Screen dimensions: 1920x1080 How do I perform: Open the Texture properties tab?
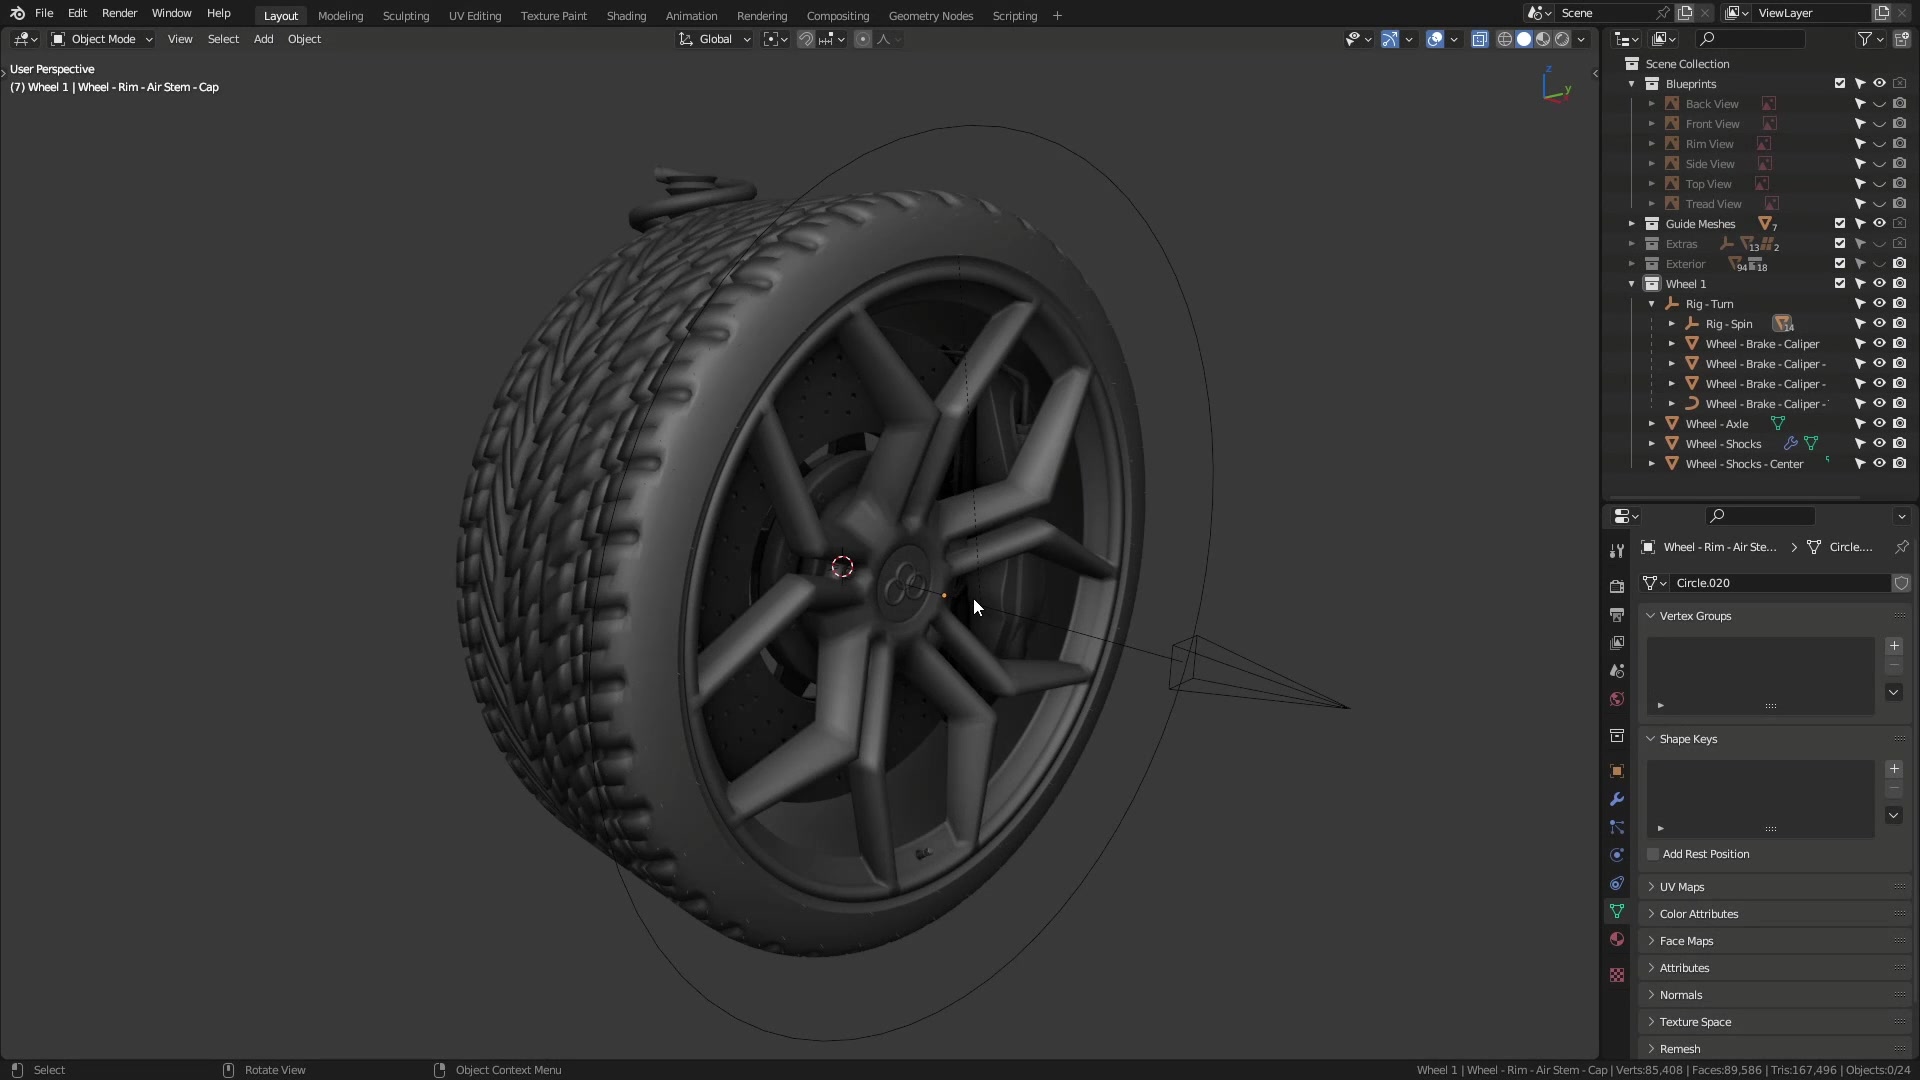click(x=1617, y=975)
